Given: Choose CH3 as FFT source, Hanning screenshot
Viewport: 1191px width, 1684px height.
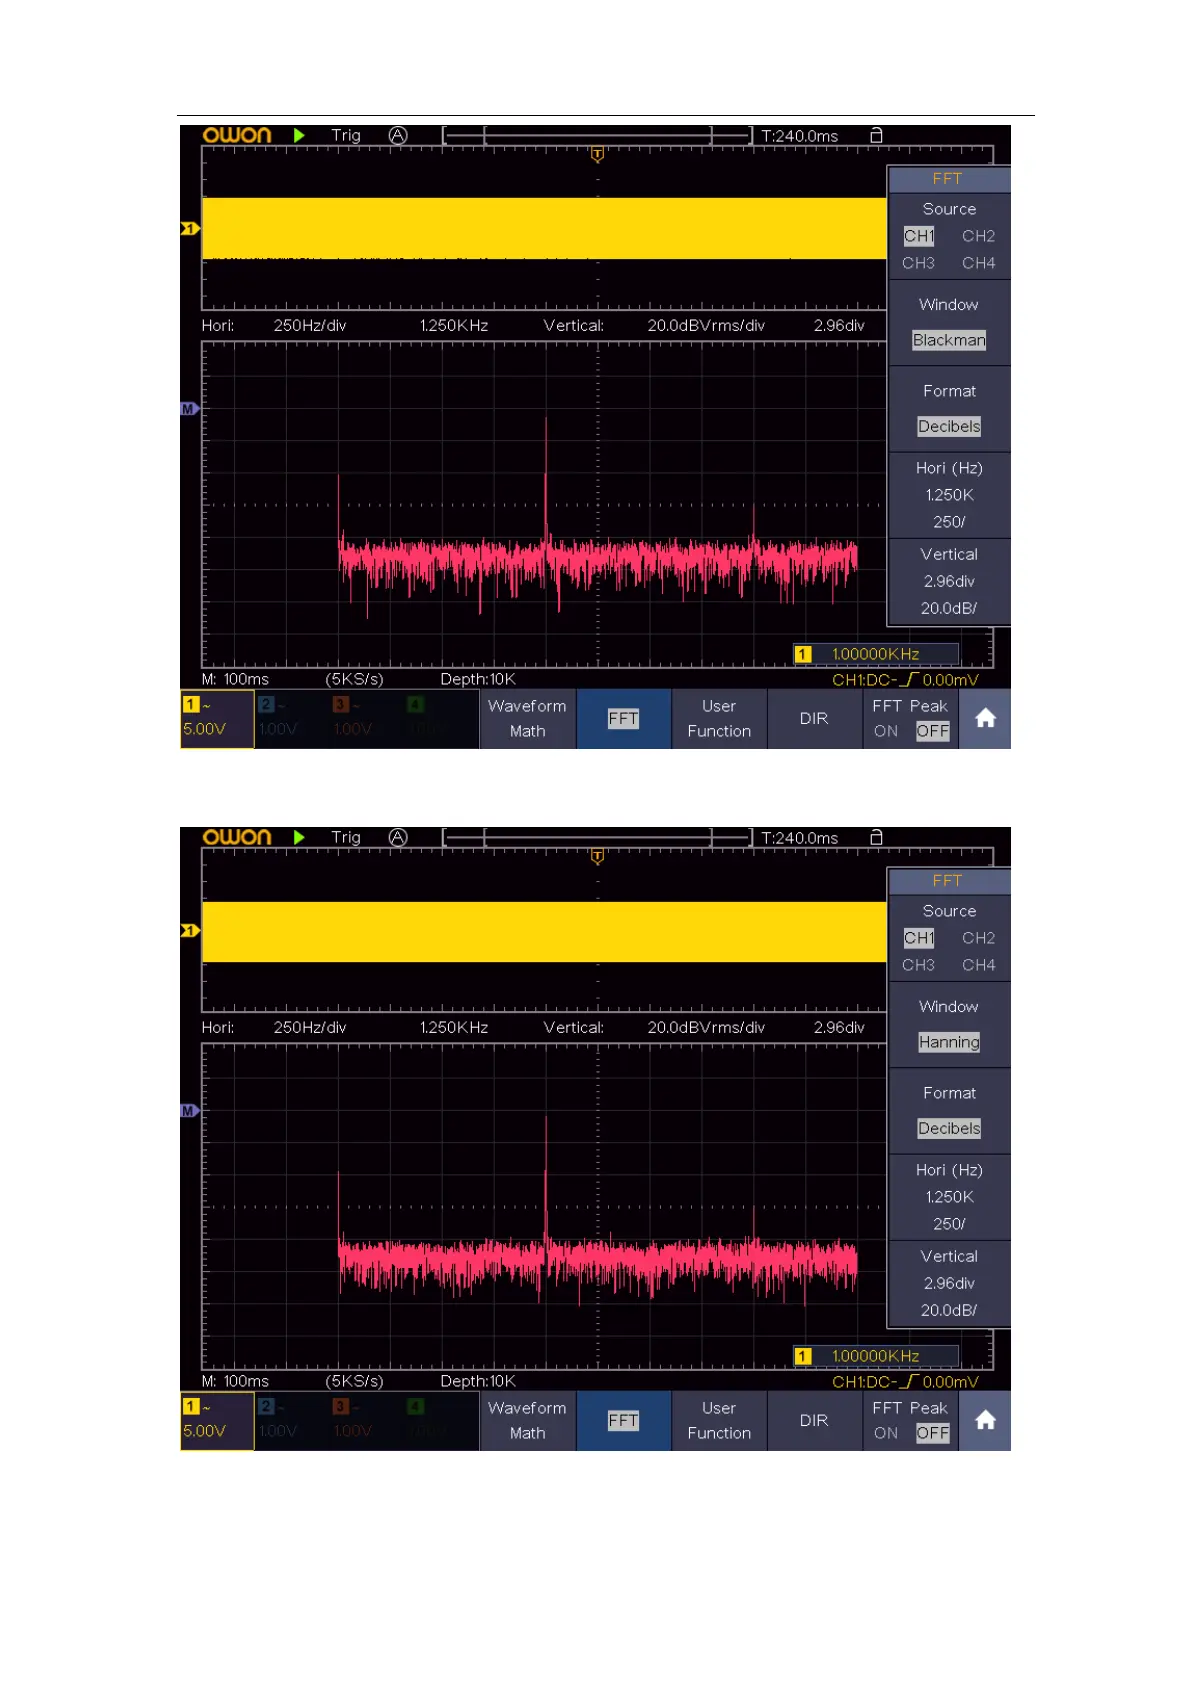Looking at the screenshot, I should (x=918, y=965).
